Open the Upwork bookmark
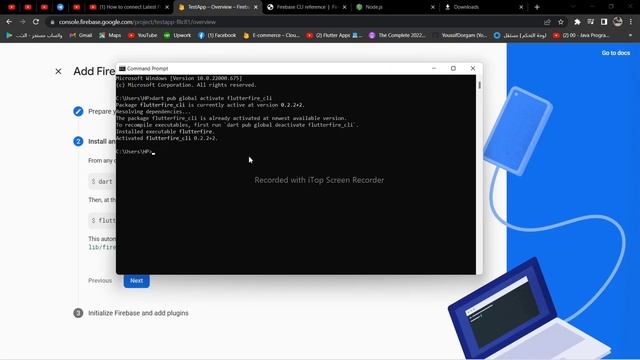 click(x=177, y=36)
